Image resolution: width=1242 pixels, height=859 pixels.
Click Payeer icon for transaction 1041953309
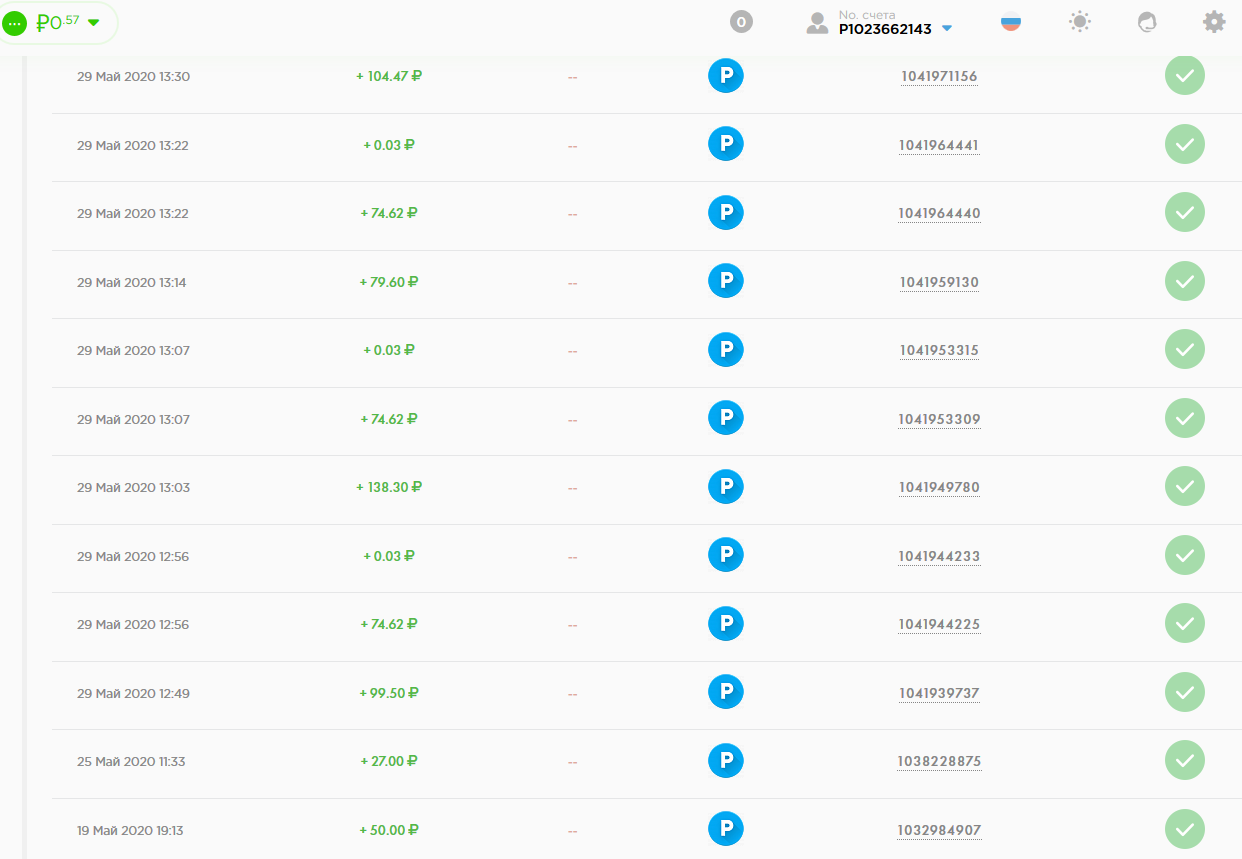pyautogui.click(x=726, y=419)
